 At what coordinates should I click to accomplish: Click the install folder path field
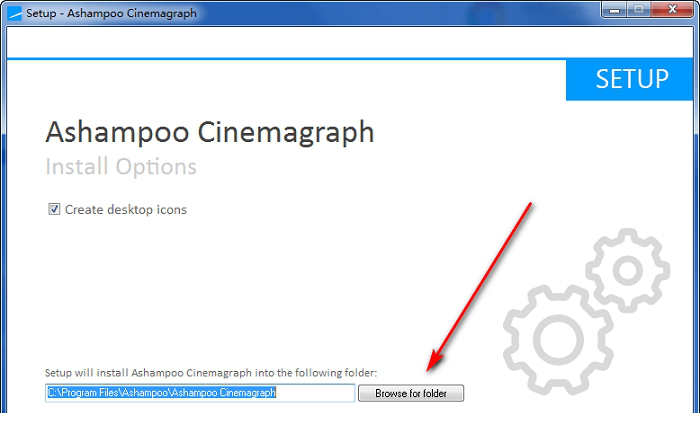tap(200, 393)
